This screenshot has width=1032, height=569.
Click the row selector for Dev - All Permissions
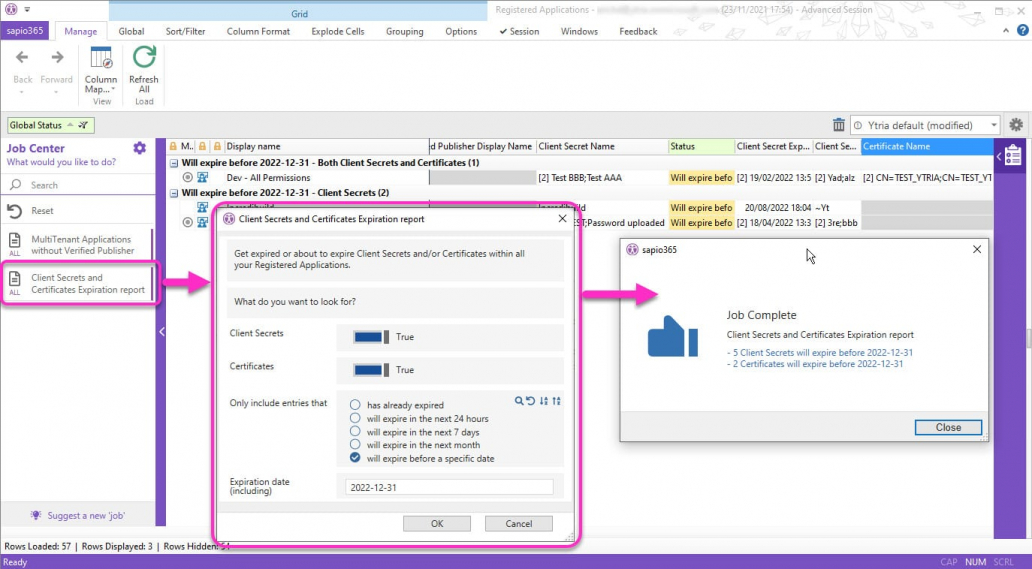coord(188,178)
